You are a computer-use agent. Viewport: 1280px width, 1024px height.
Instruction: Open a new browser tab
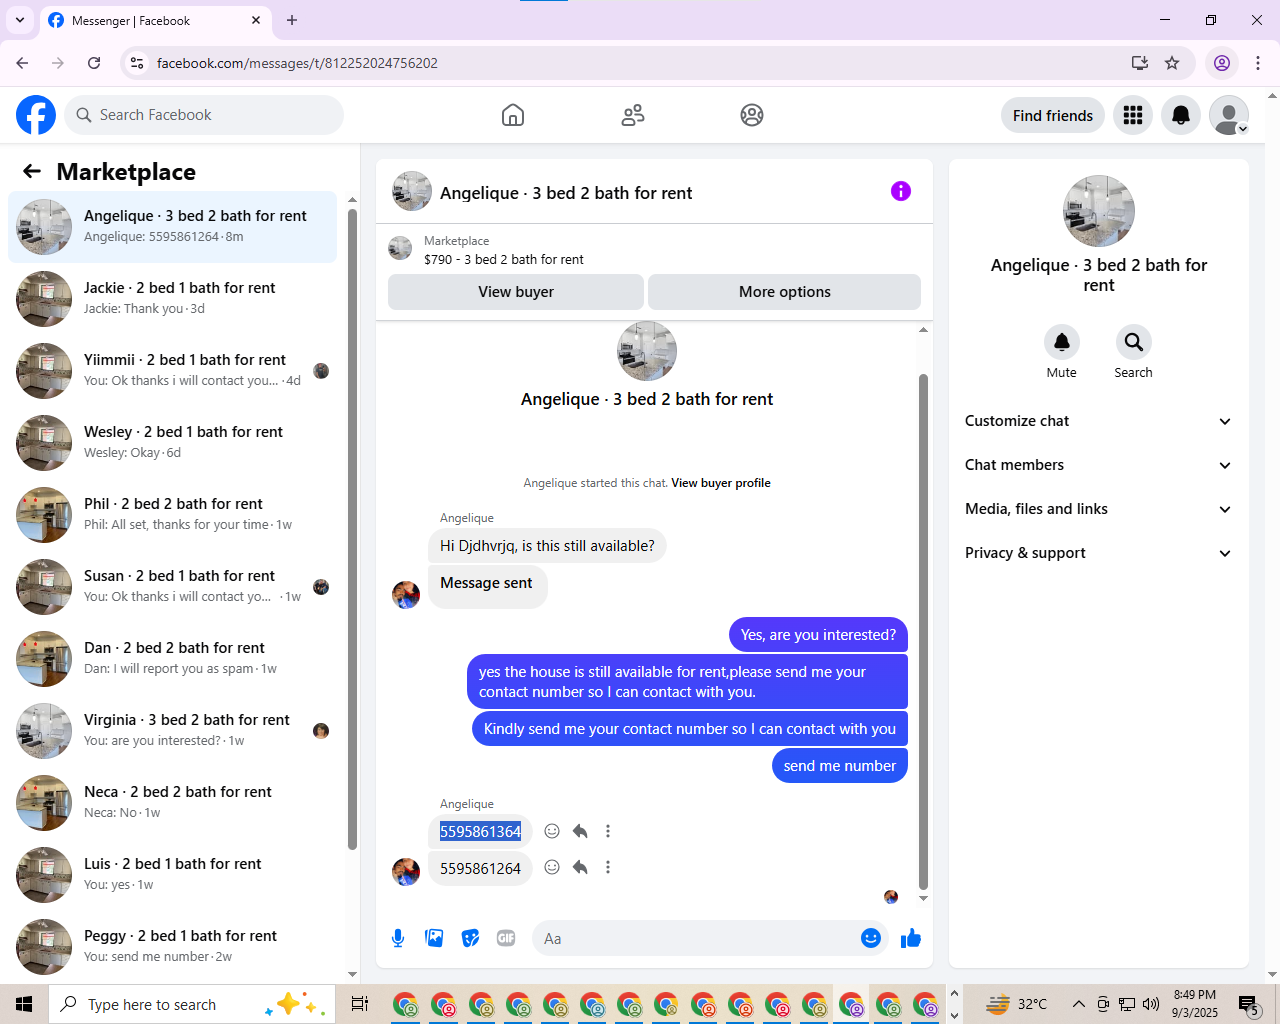[x=292, y=20]
